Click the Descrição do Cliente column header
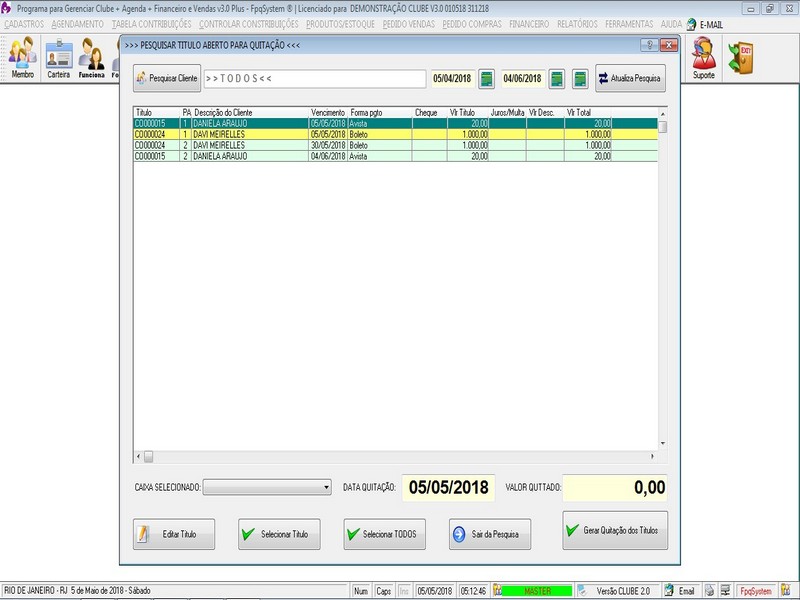Image resolution: width=800 pixels, height=600 pixels. tap(251, 113)
